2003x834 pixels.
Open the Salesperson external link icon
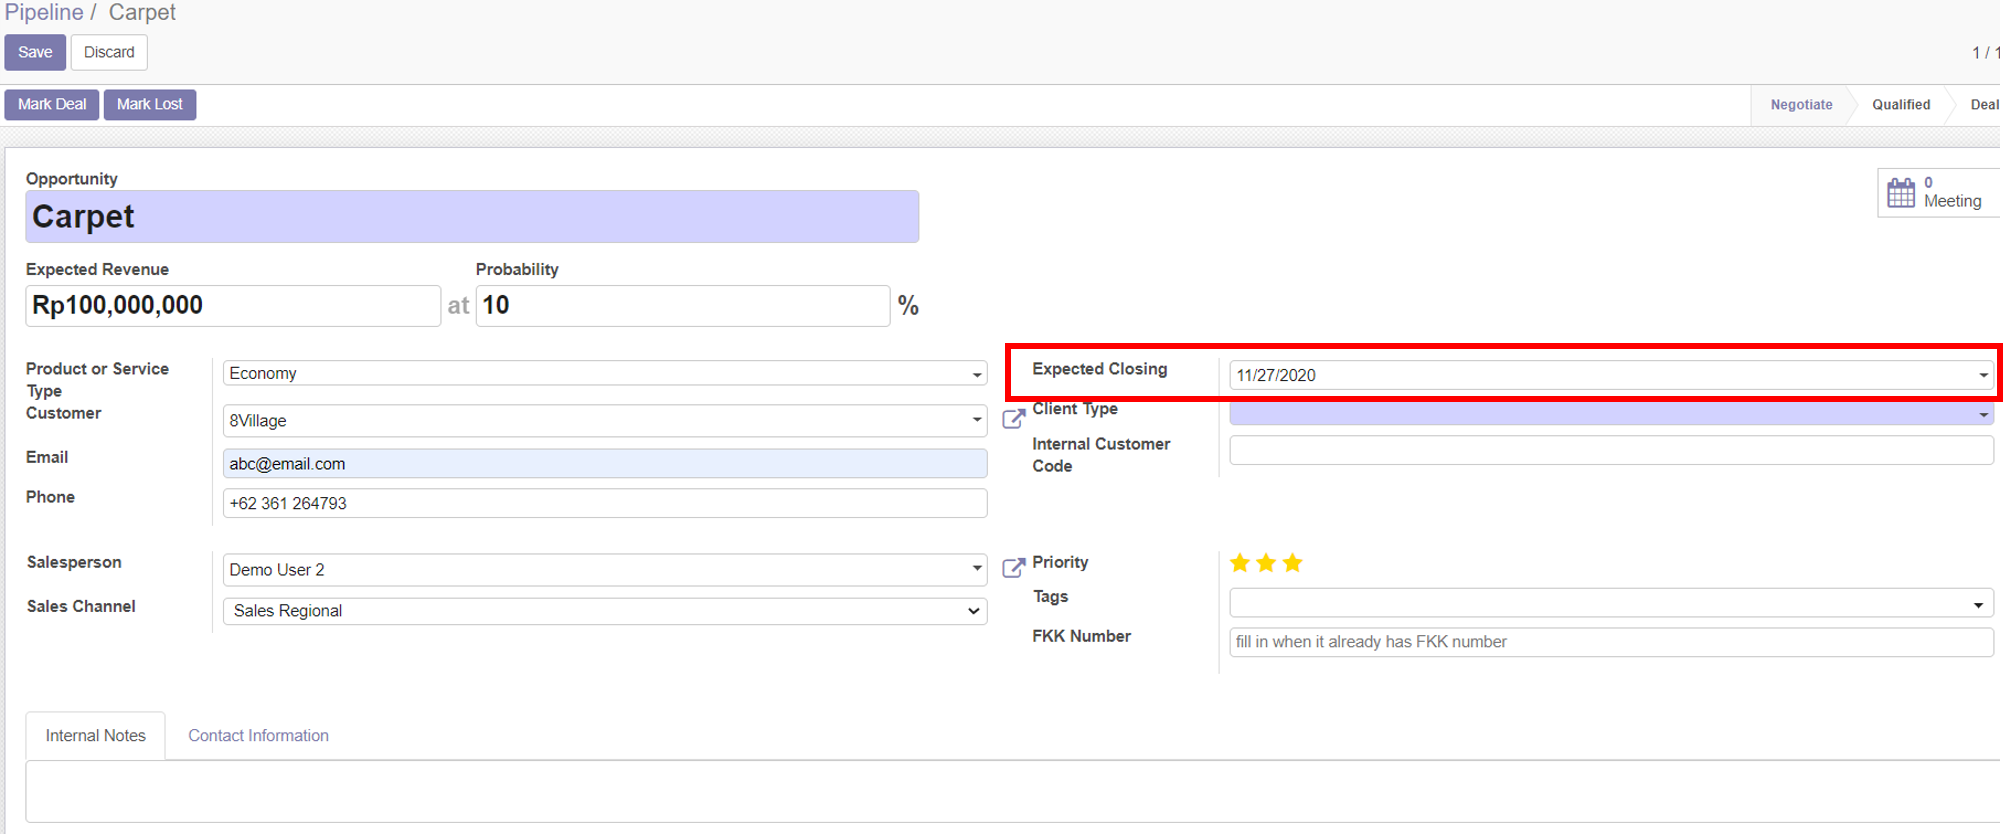tap(1013, 568)
